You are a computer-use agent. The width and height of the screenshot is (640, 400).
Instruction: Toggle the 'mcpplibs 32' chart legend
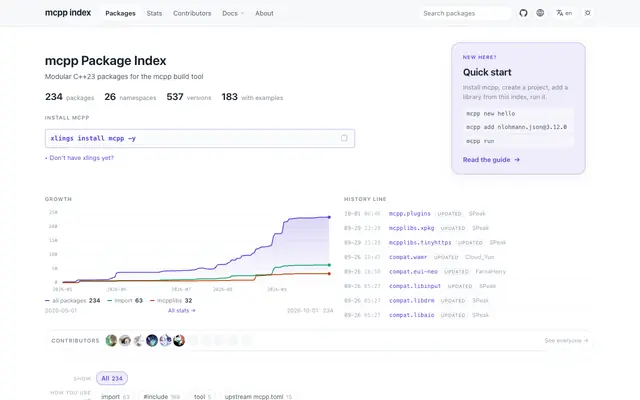pos(171,300)
